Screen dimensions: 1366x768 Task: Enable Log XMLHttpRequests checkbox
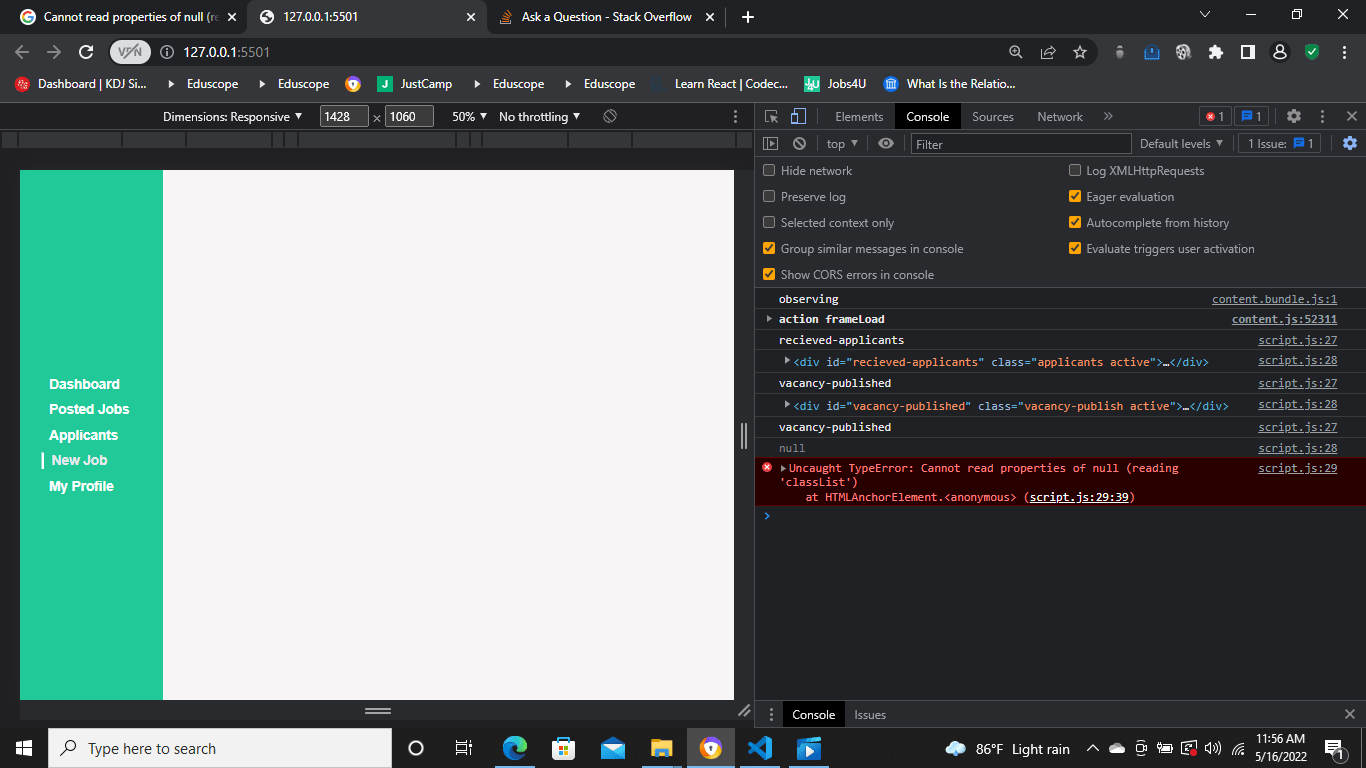tap(1075, 171)
